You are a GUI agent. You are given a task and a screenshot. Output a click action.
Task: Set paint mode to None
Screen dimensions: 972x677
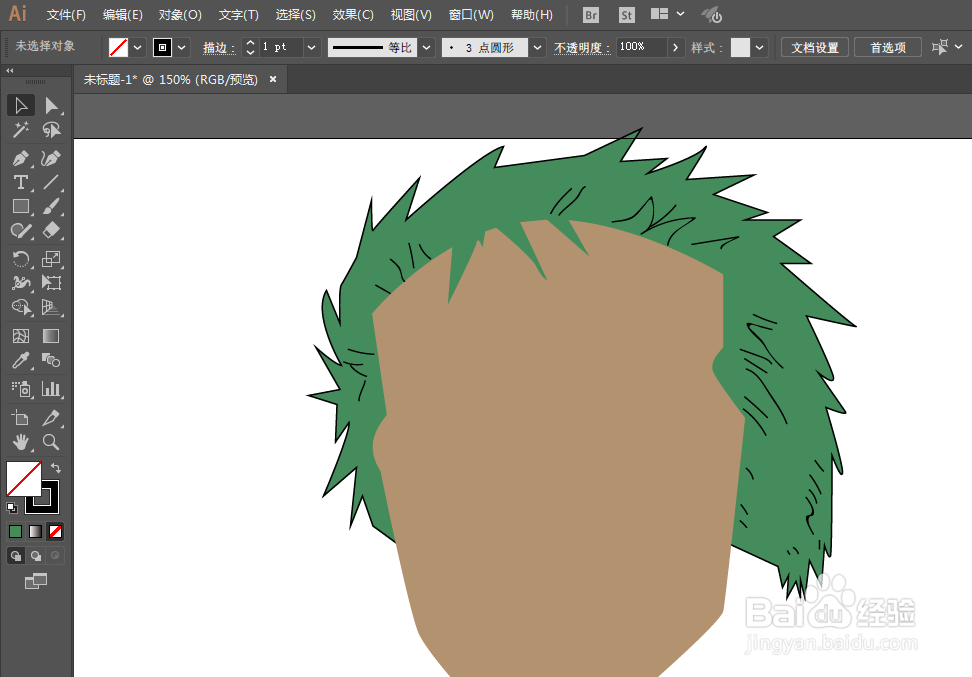point(55,531)
